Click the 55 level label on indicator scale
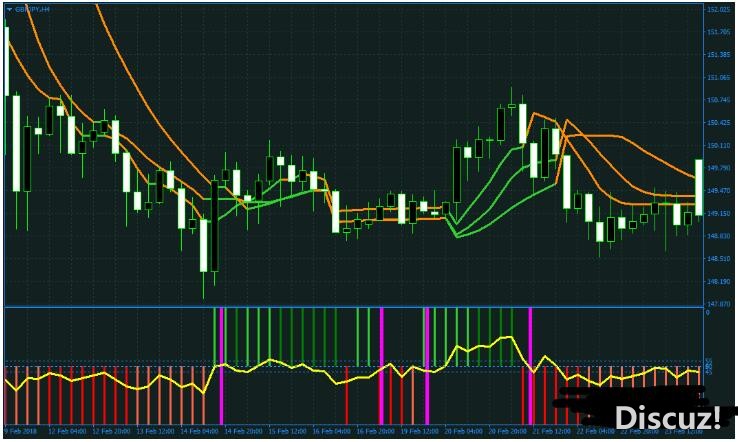738x442 pixels. [x=709, y=360]
